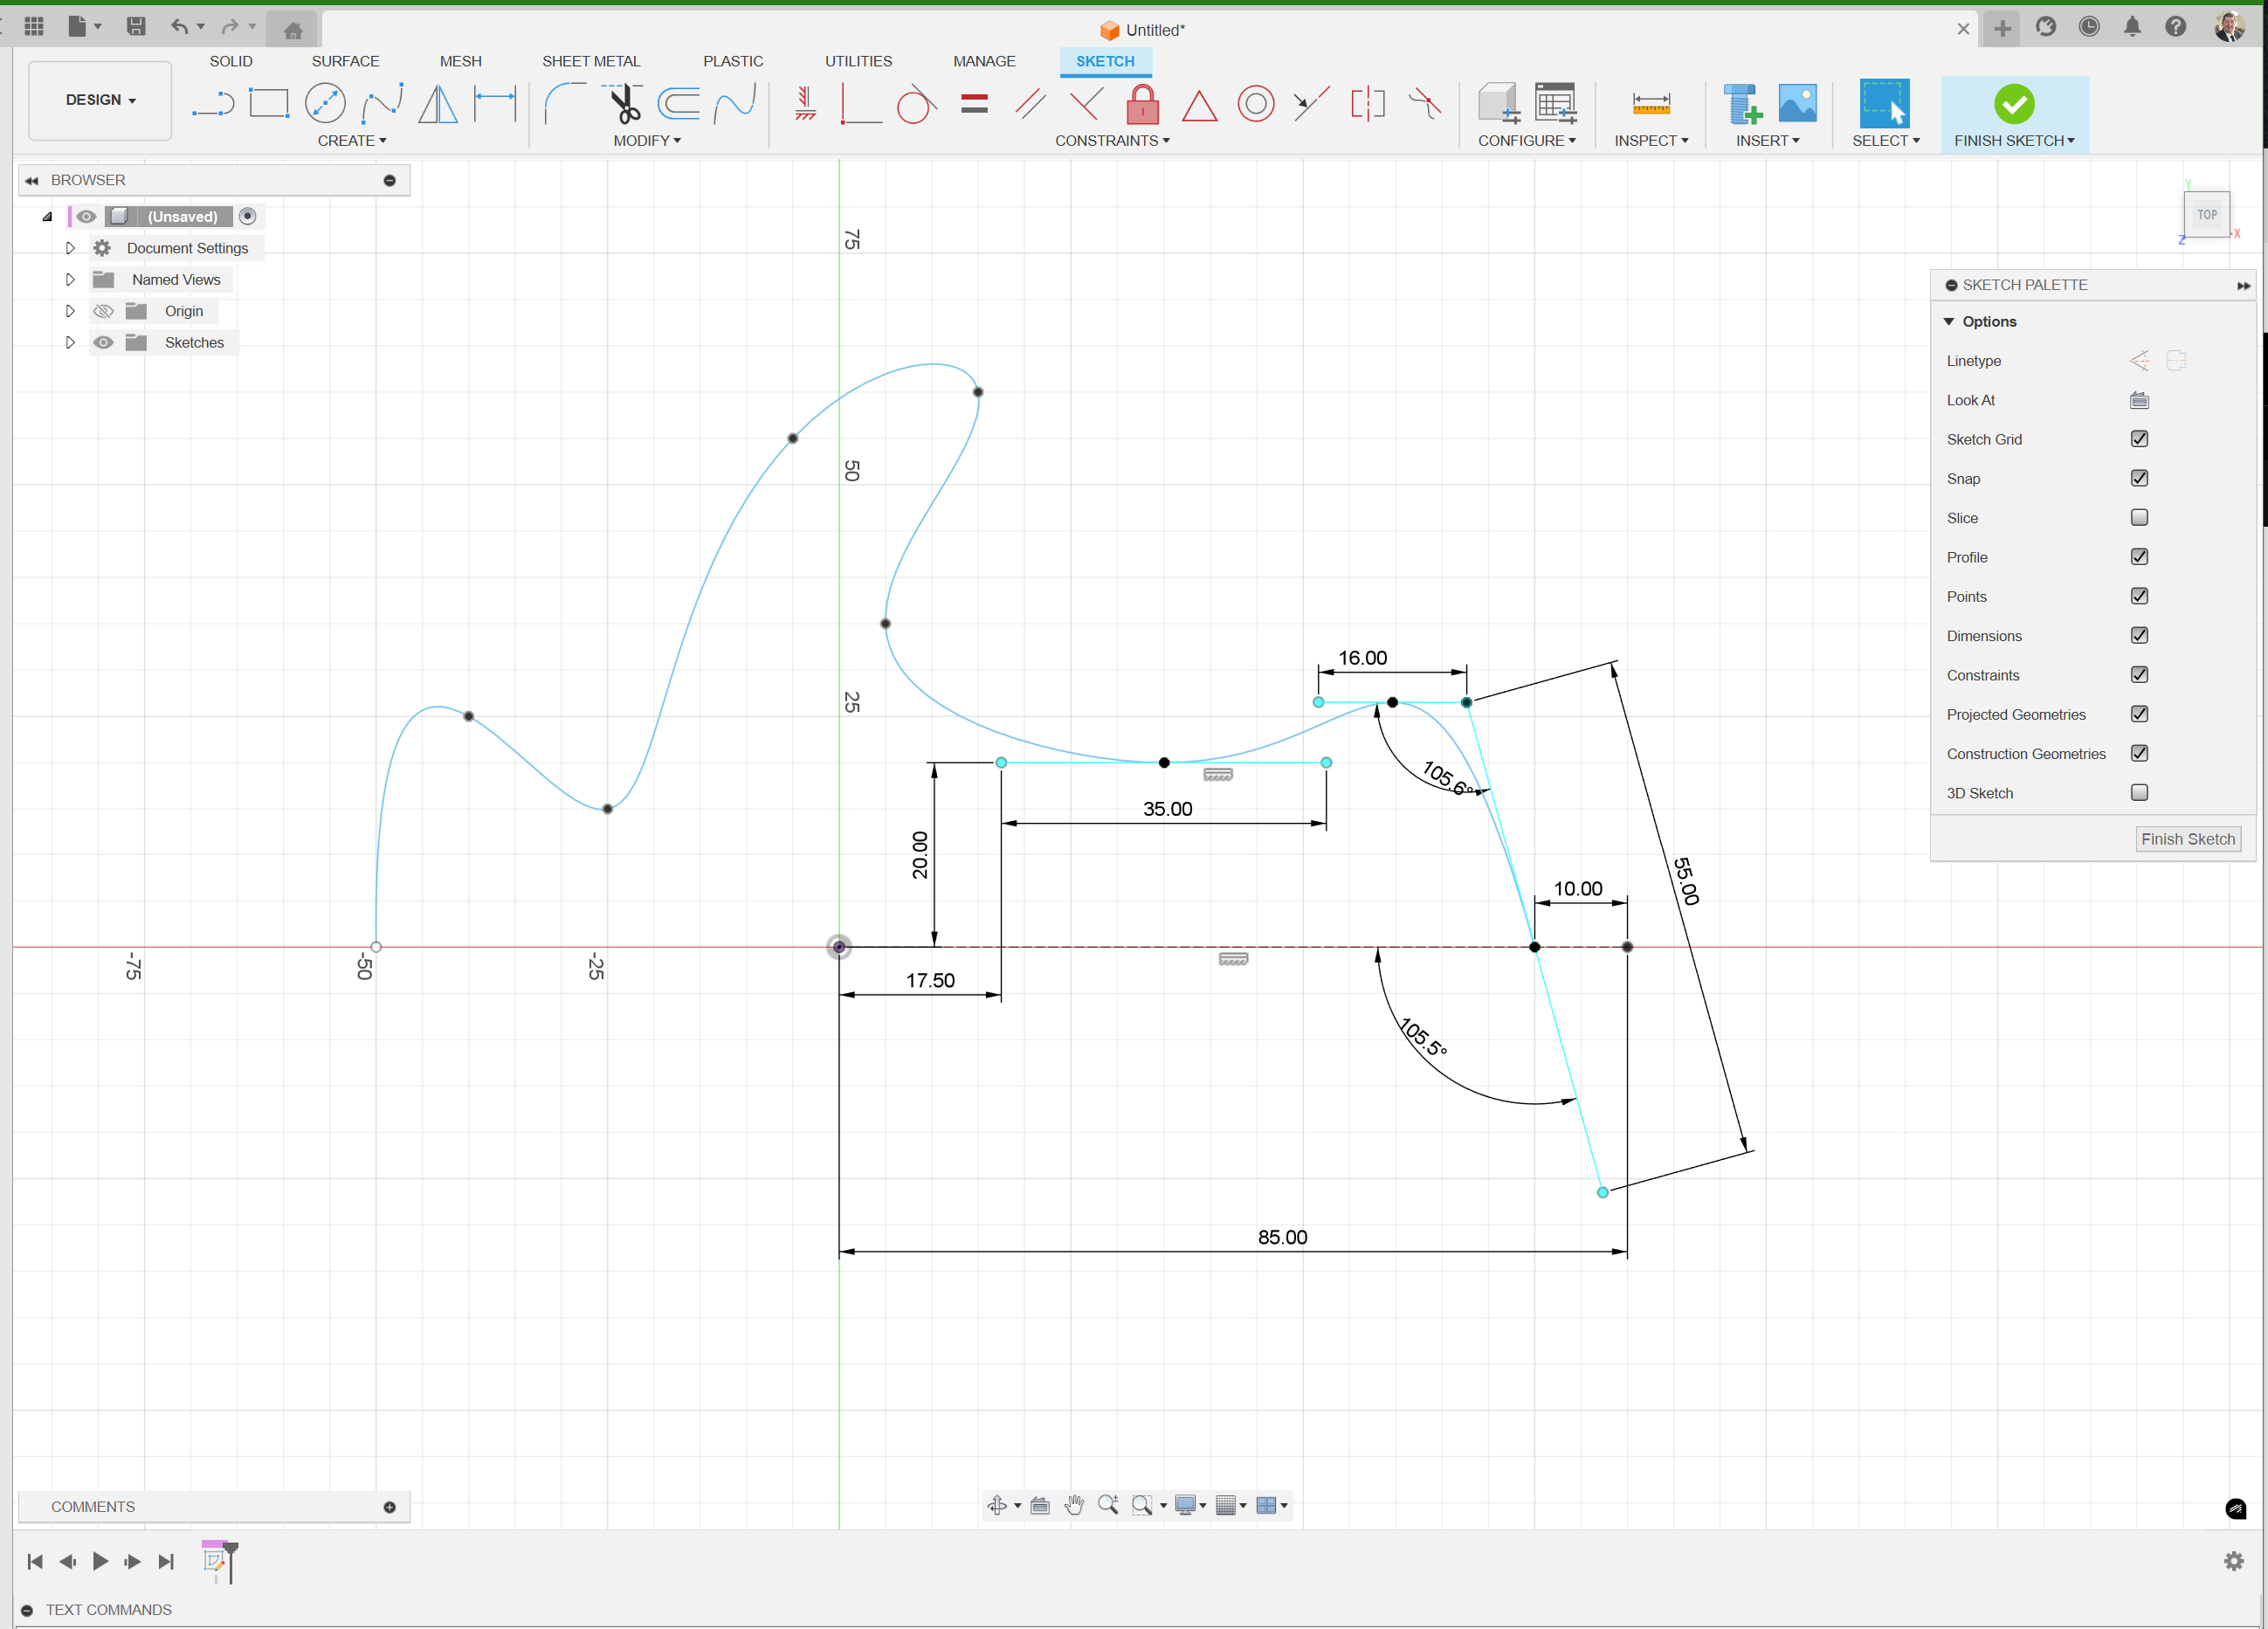
Task: Select the 2-Point Rectangle tool
Action: (x=269, y=103)
